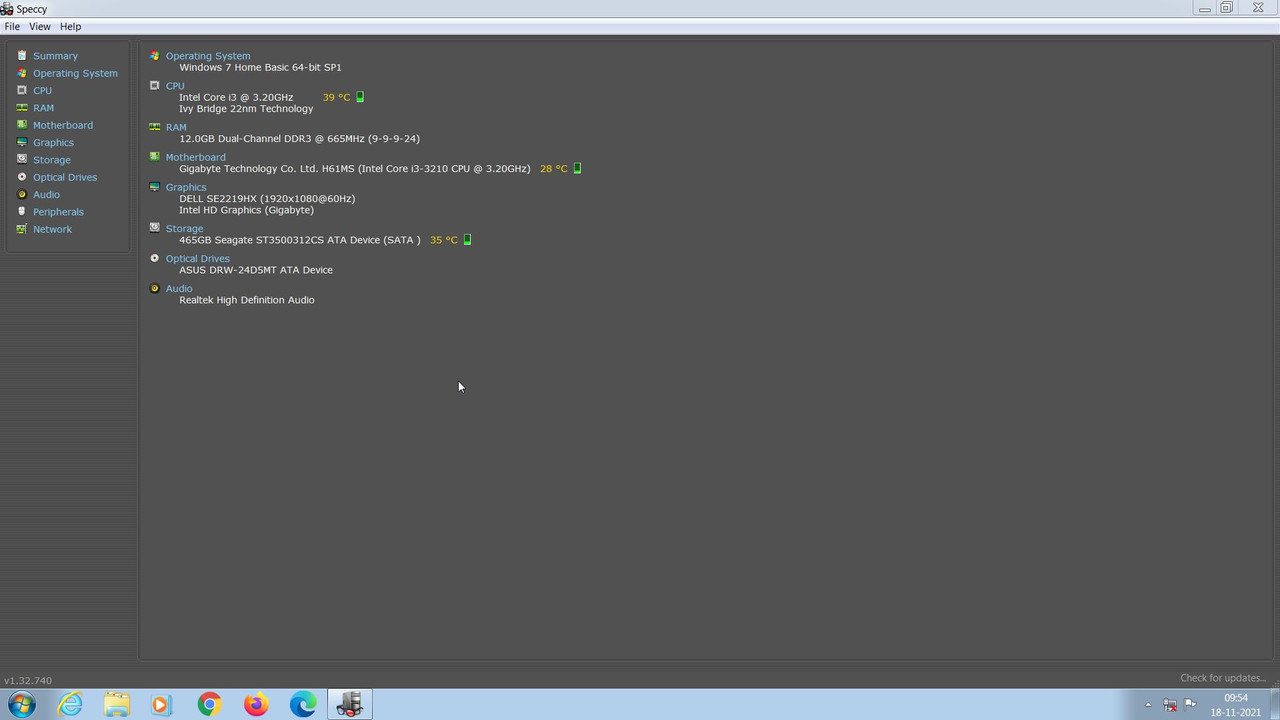This screenshot has width=1280, height=720.
Task: Open the File menu
Action: [x=12, y=27]
